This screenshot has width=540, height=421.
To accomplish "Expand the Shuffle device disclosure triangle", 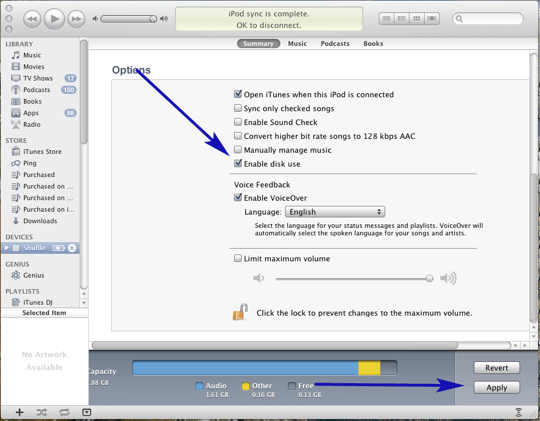I will click(7, 248).
